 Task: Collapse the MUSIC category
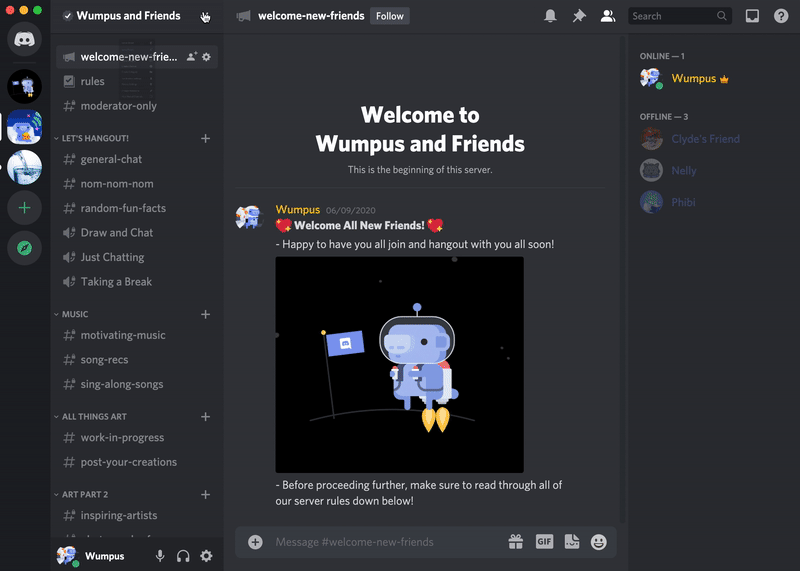click(71, 314)
